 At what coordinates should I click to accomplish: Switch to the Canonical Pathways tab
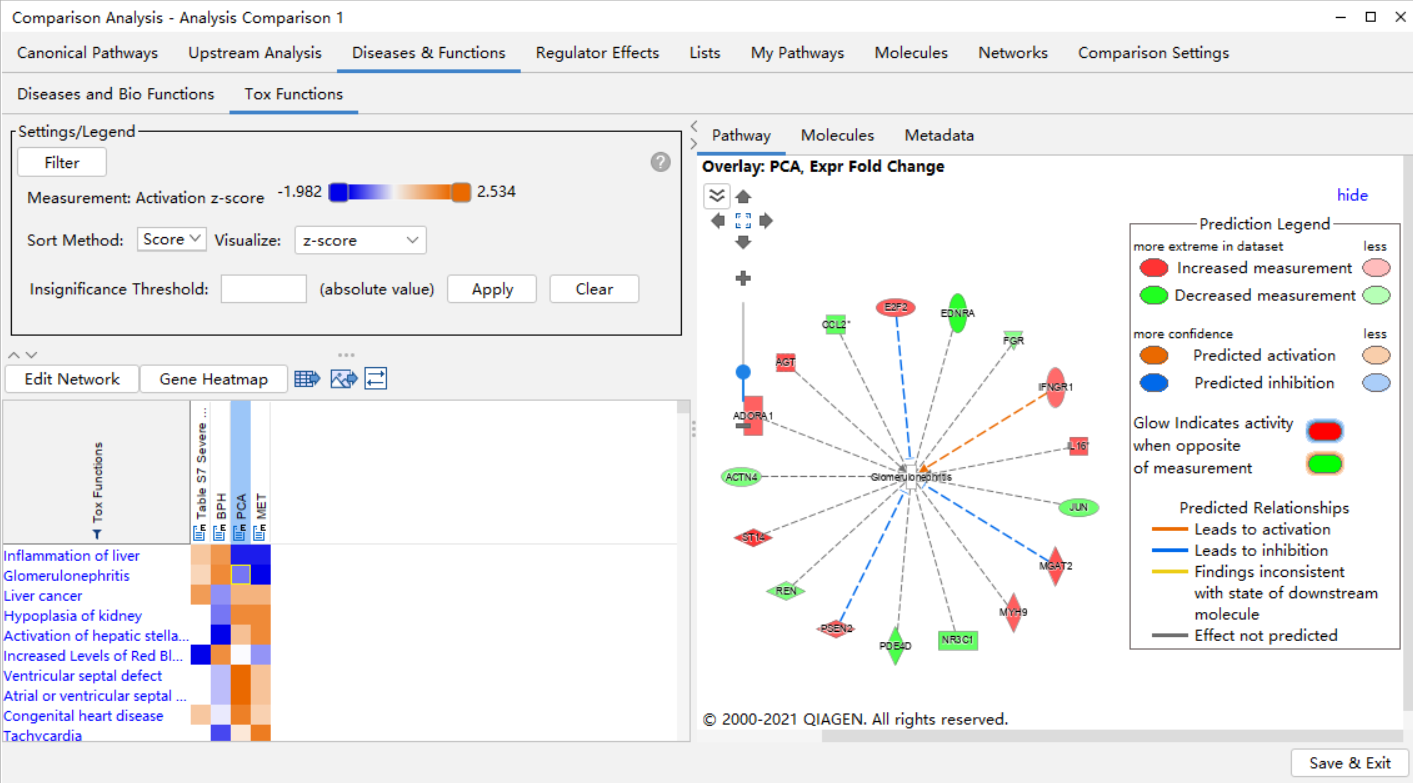pos(88,53)
